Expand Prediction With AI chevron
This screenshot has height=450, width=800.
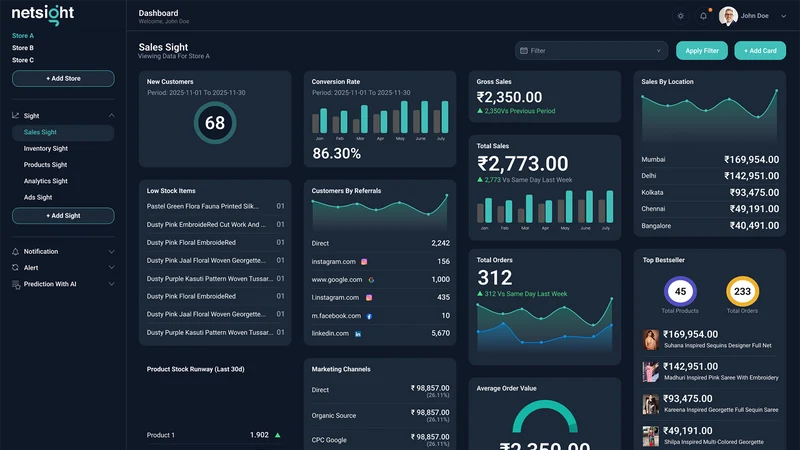[x=111, y=284]
